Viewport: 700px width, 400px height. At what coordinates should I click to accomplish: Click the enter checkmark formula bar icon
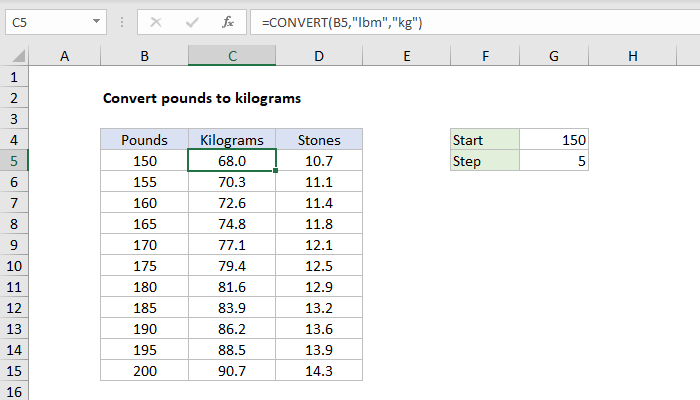(x=191, y=21)
